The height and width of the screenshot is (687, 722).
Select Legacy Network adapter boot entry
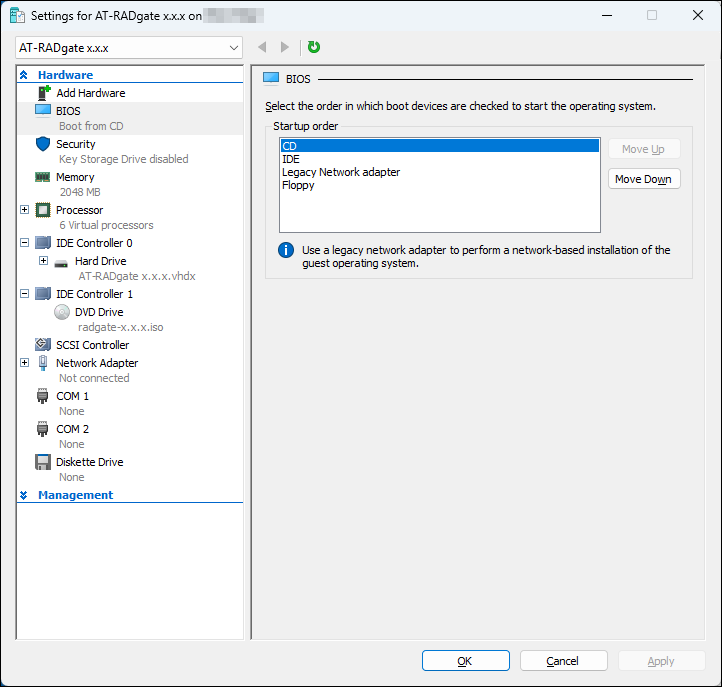click(341, 172)
